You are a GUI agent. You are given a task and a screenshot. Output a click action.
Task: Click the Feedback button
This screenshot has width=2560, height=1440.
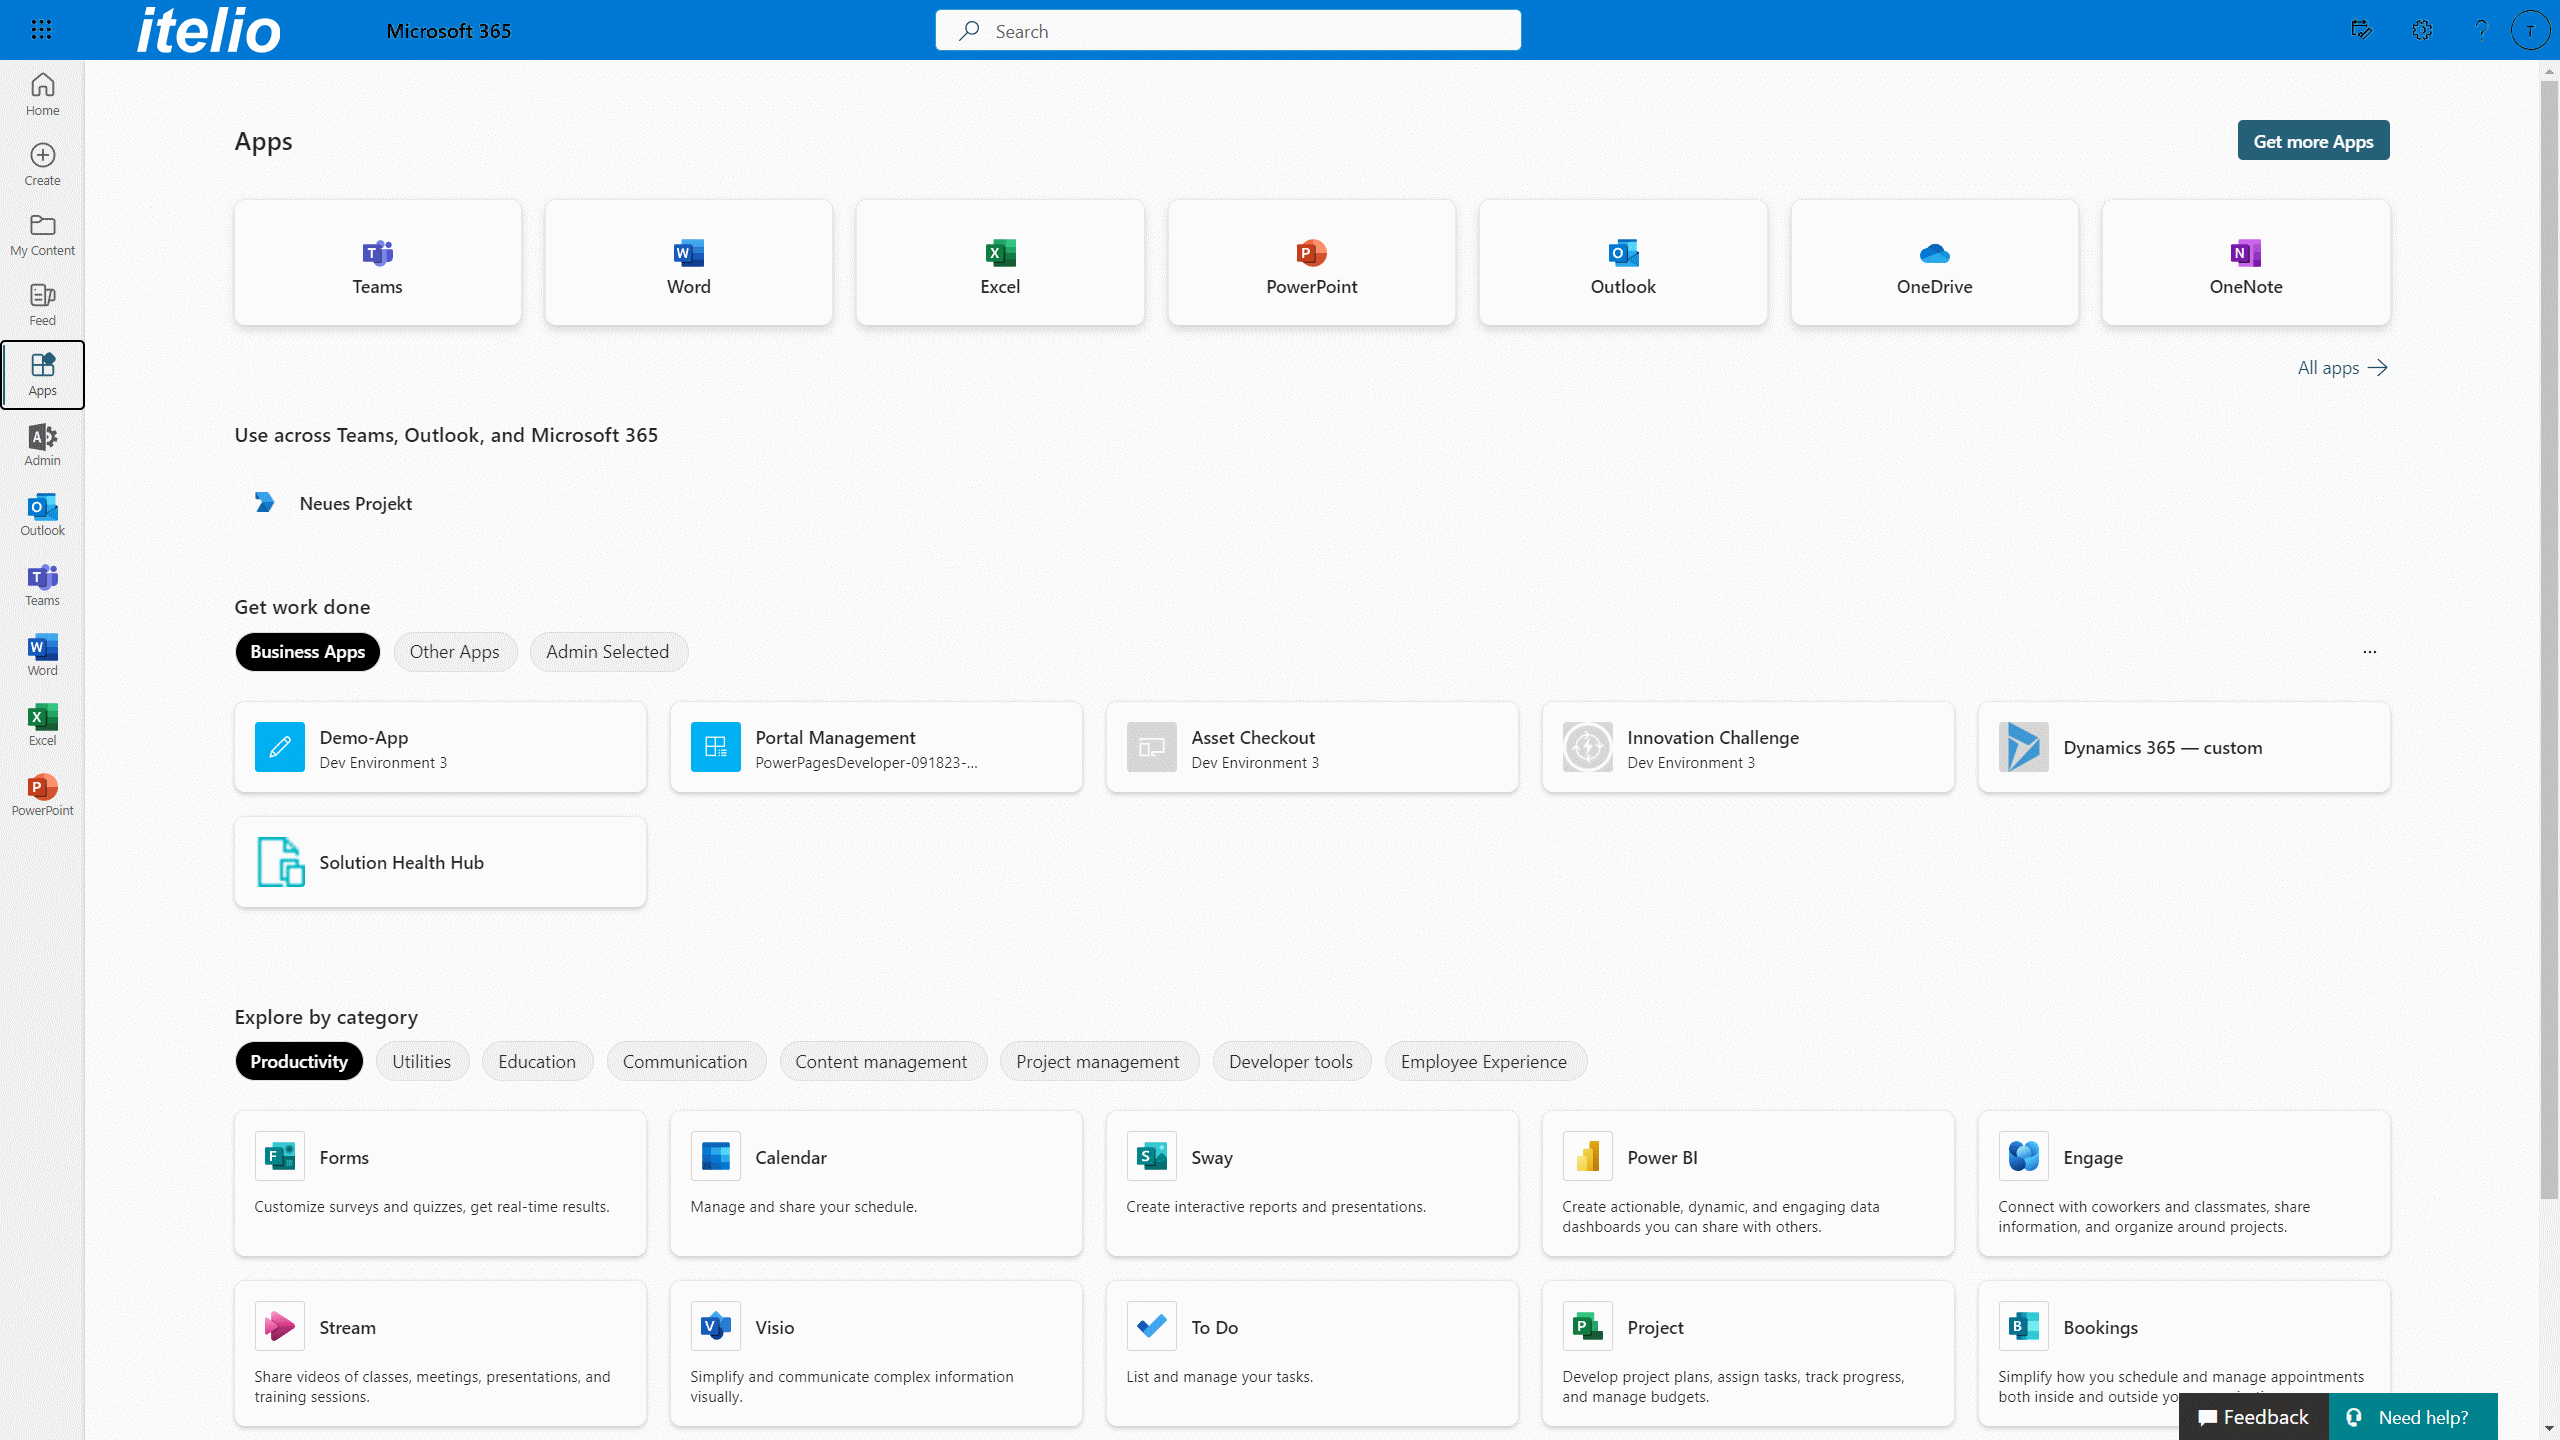point(2254,1417)
